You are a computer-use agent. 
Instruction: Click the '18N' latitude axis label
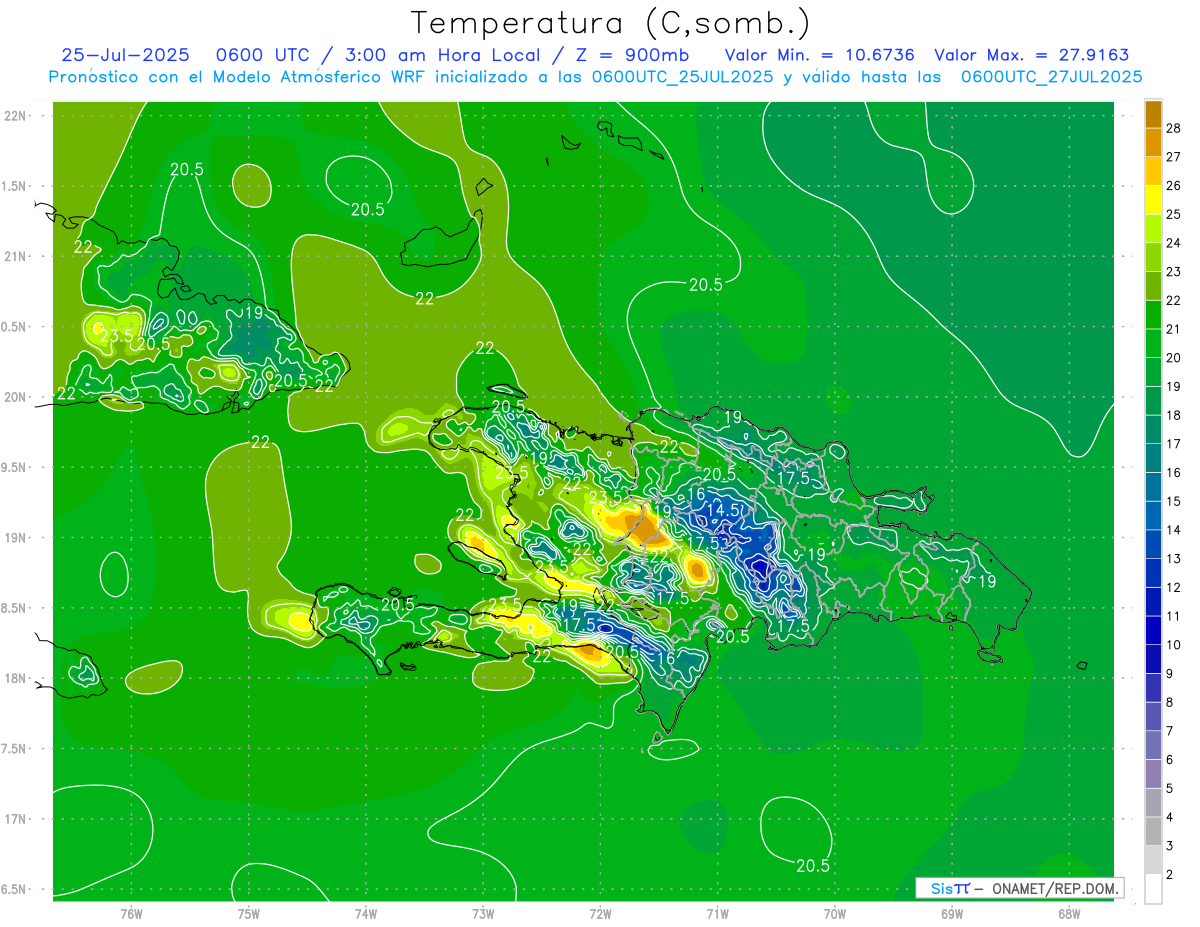(15, 678)
